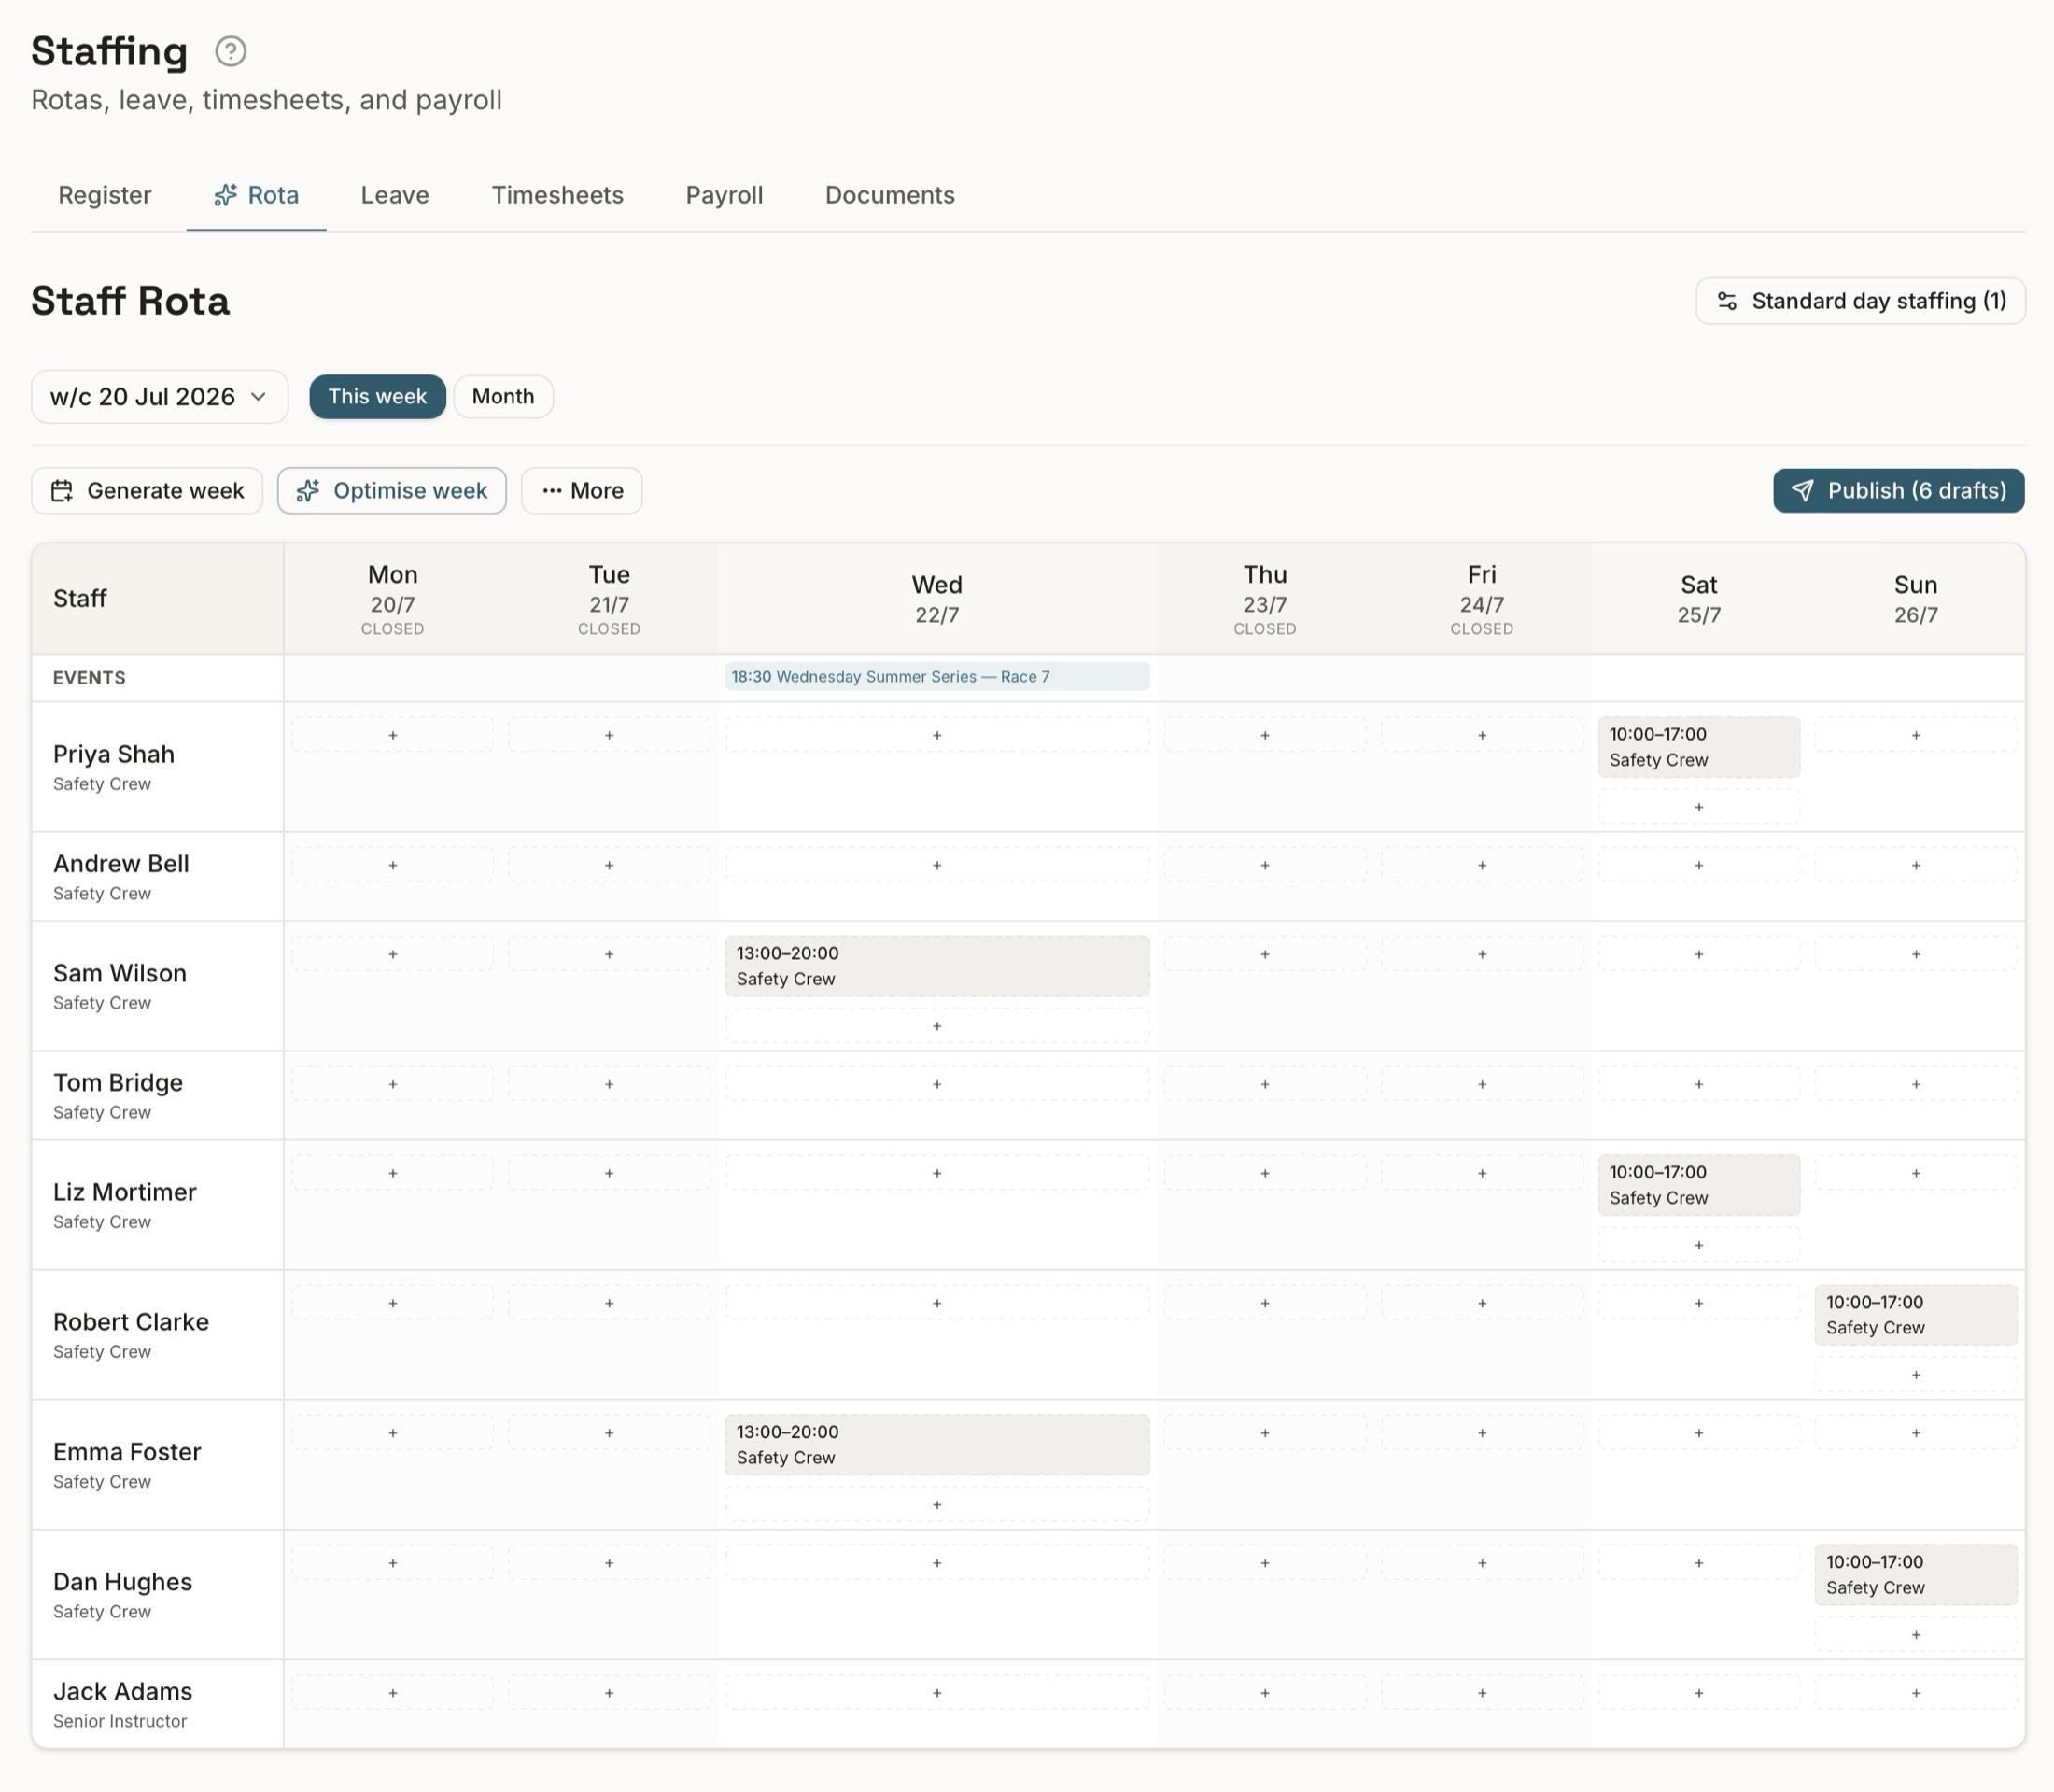Add shift for Jack Adams on Wednesday
Viewport: 2054px width, 1792px height.
tap(937, 1693)
